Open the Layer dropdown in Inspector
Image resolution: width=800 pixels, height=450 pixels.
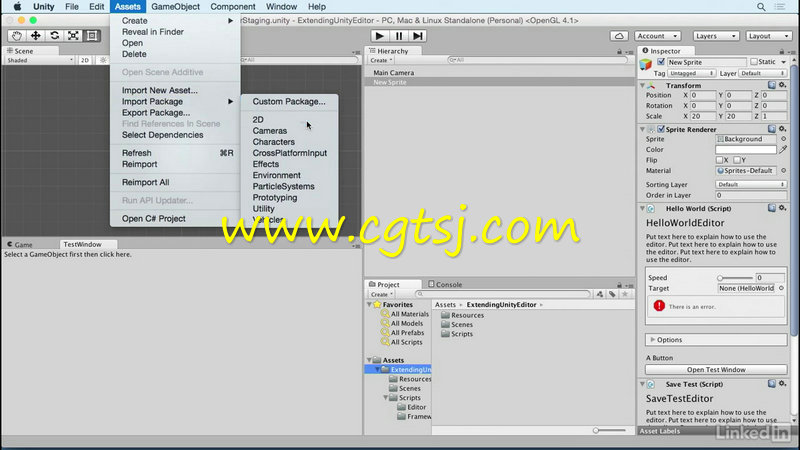762,73
